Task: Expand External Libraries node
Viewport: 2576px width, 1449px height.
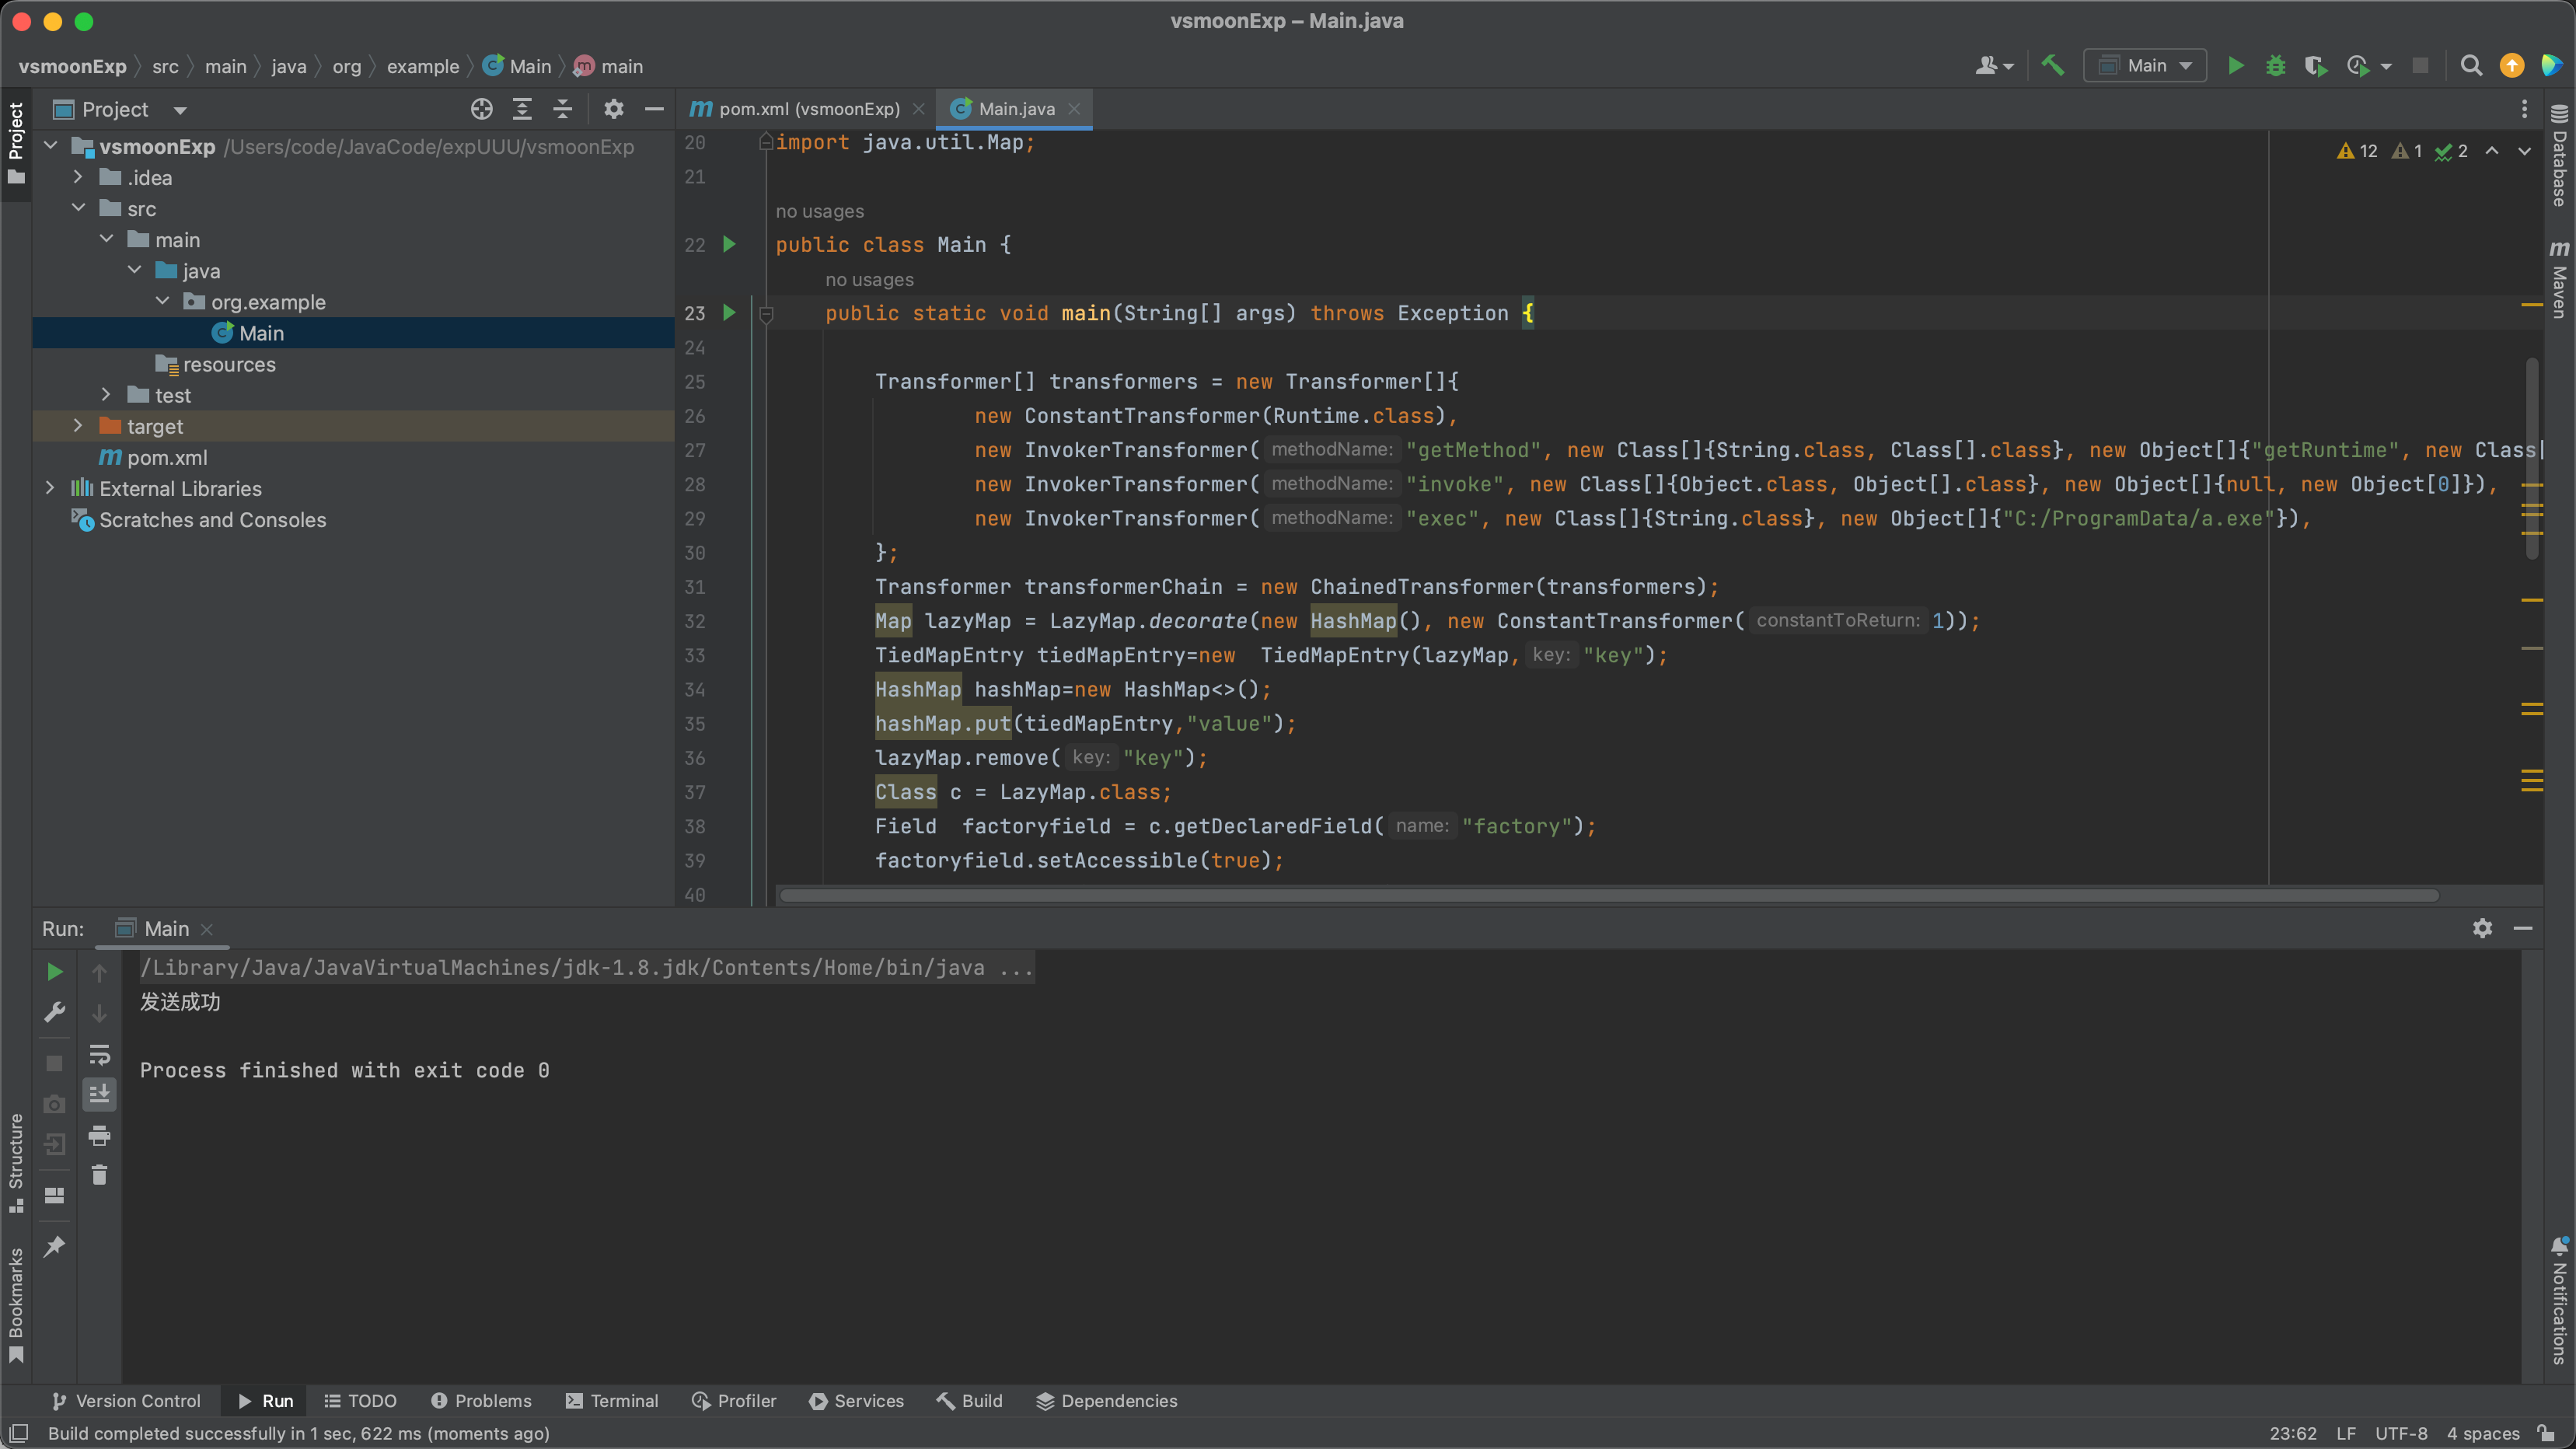Action: pyautogui.click(x=50, y=488)
